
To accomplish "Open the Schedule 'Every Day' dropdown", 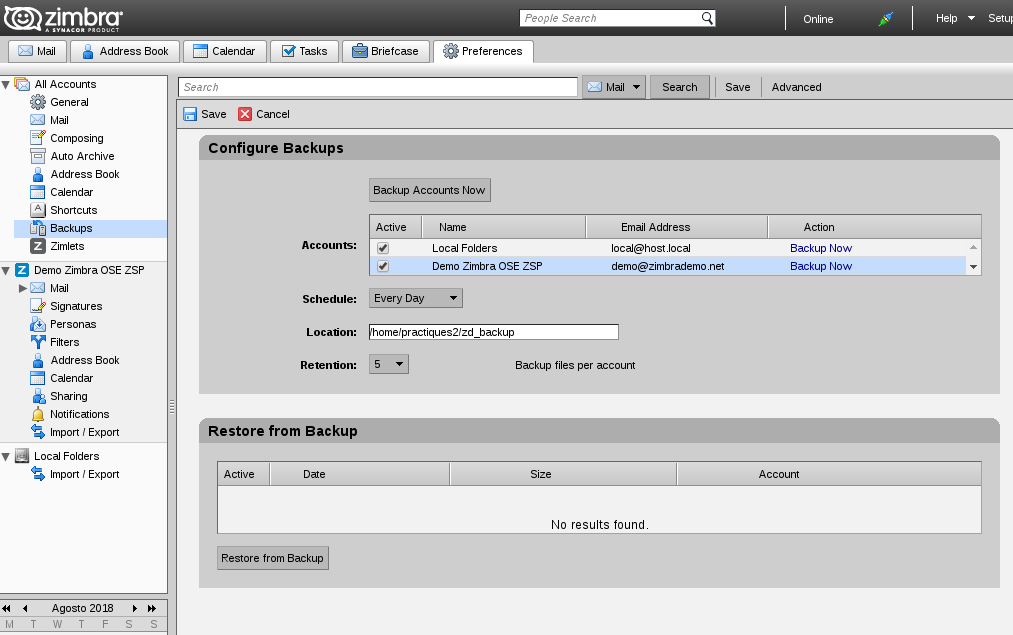I will (x=416, y=298).
